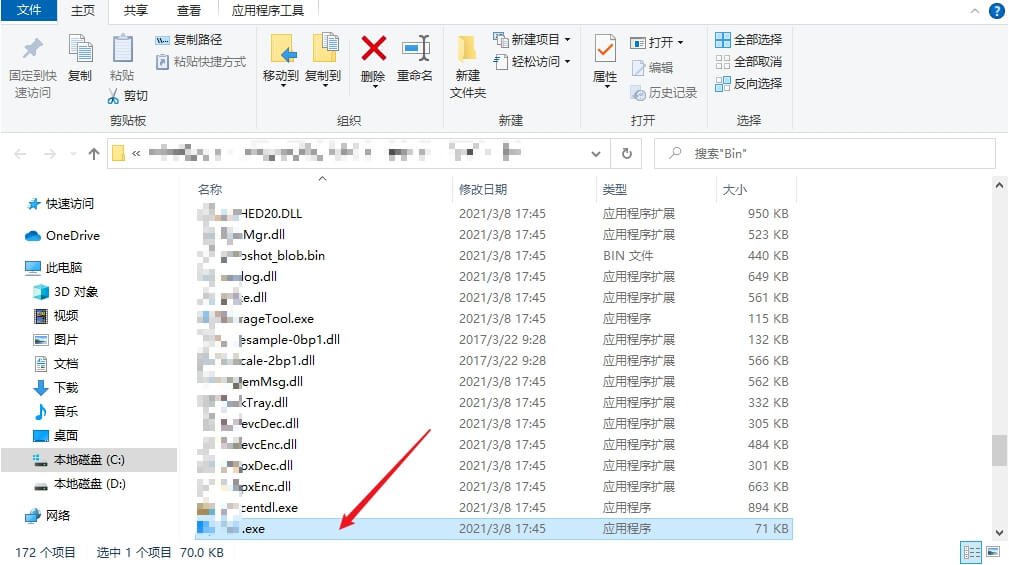The width and height of the screenshot is (1009, 565).
Task: Click Paste shortcut (粘贴快捷方式)
Action: click(x=200, y=62)
